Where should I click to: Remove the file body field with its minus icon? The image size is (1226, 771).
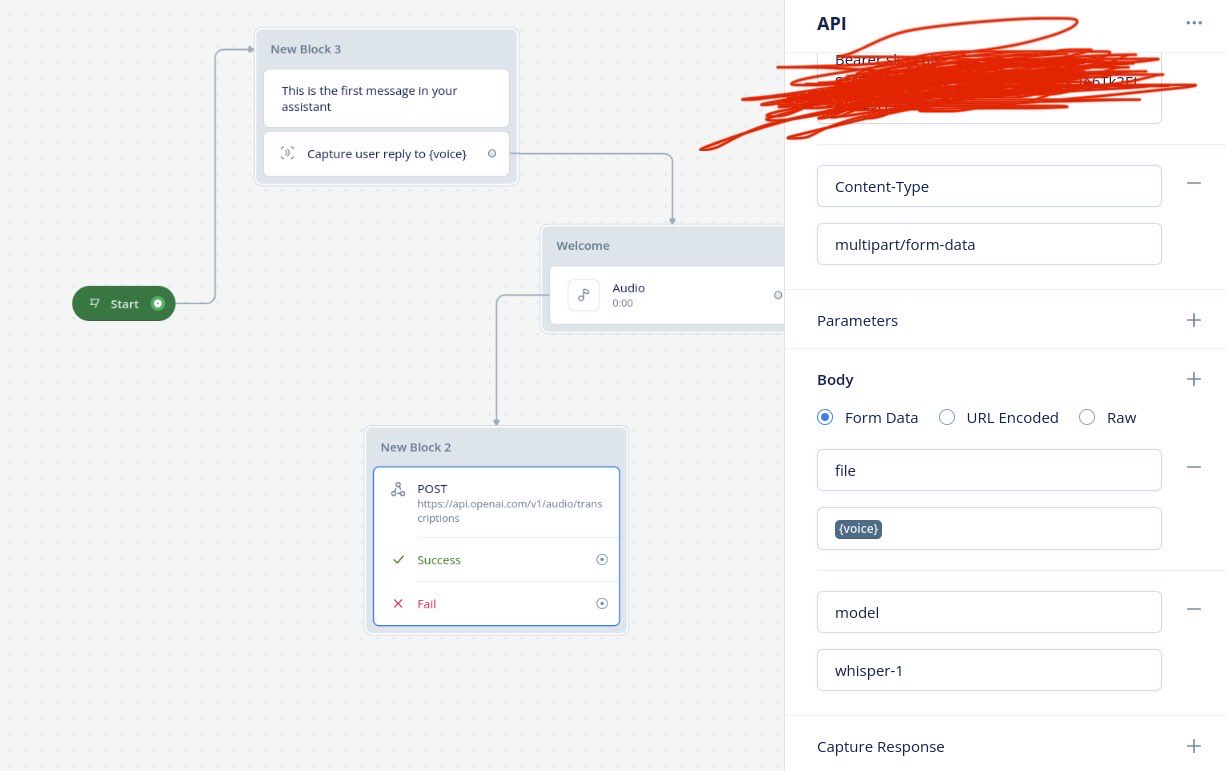[x=1193, y=468]
